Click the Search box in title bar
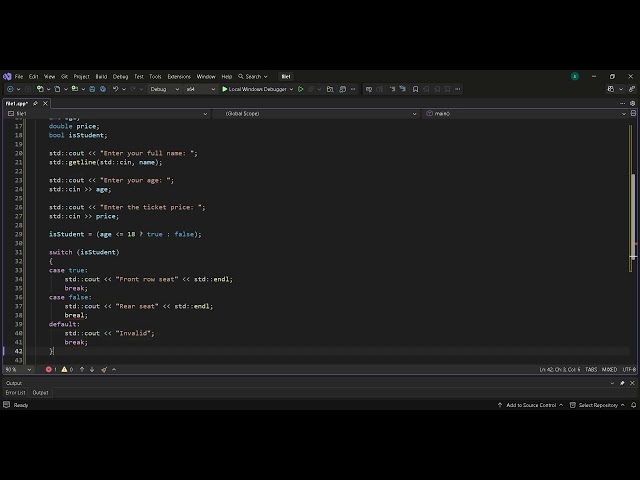This screenshot has height=480, width=640. 253,76
